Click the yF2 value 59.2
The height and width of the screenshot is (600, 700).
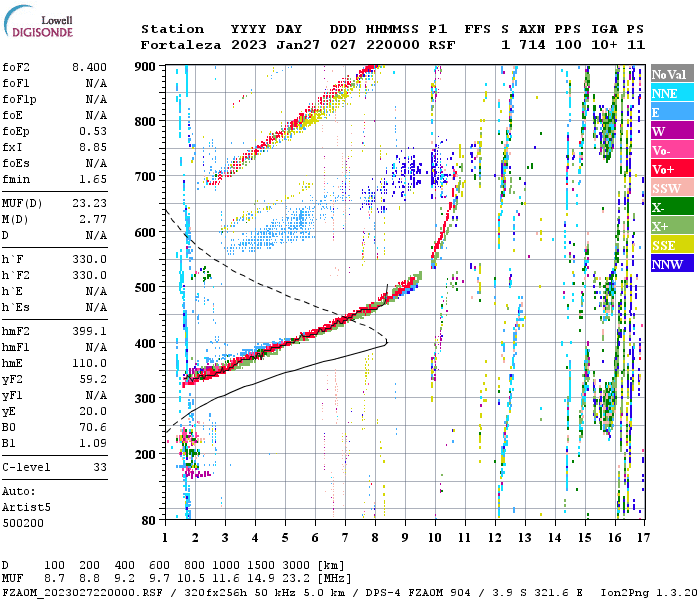tap(93, 379)
